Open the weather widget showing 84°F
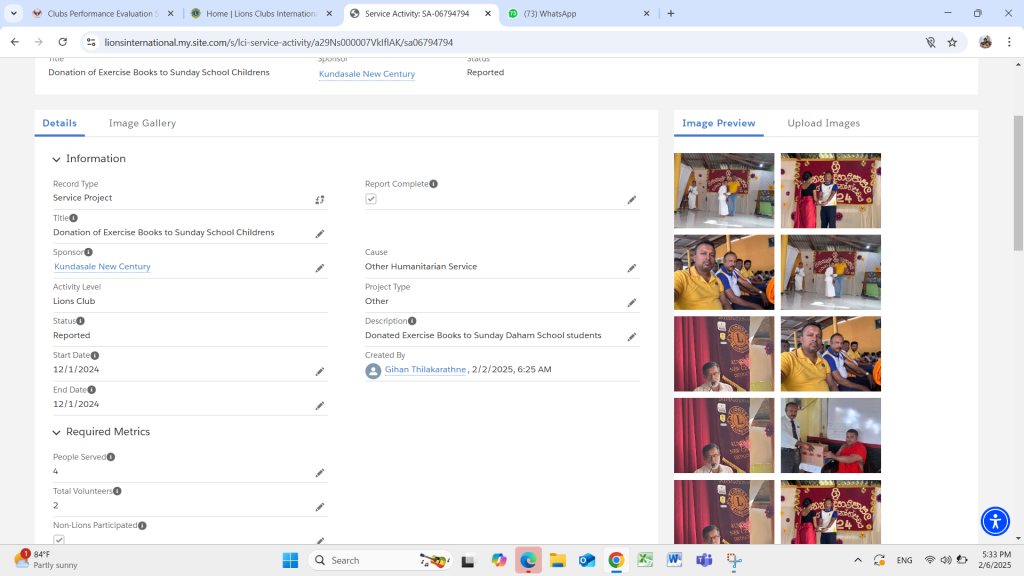This screenshot has height=576, width=1024. click(x=46, y=560)
